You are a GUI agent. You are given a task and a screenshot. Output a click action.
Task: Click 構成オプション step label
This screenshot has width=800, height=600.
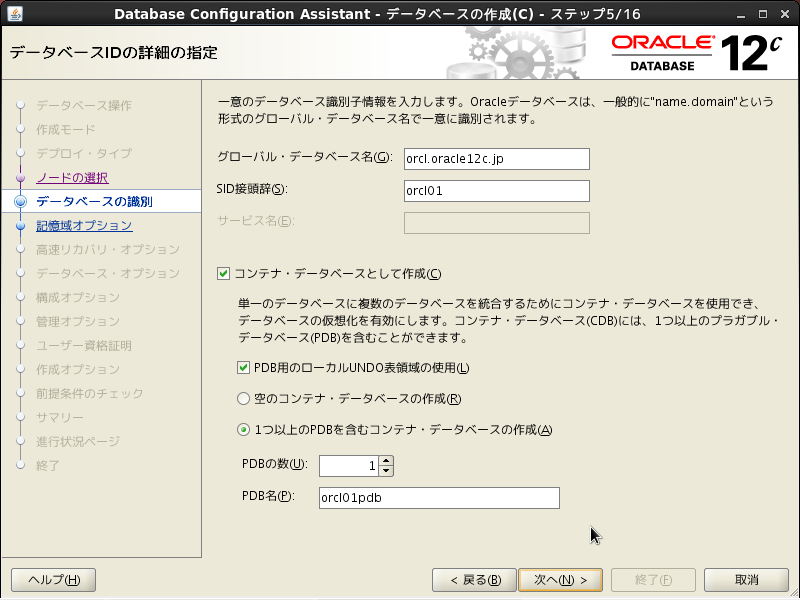coord(78,297)
